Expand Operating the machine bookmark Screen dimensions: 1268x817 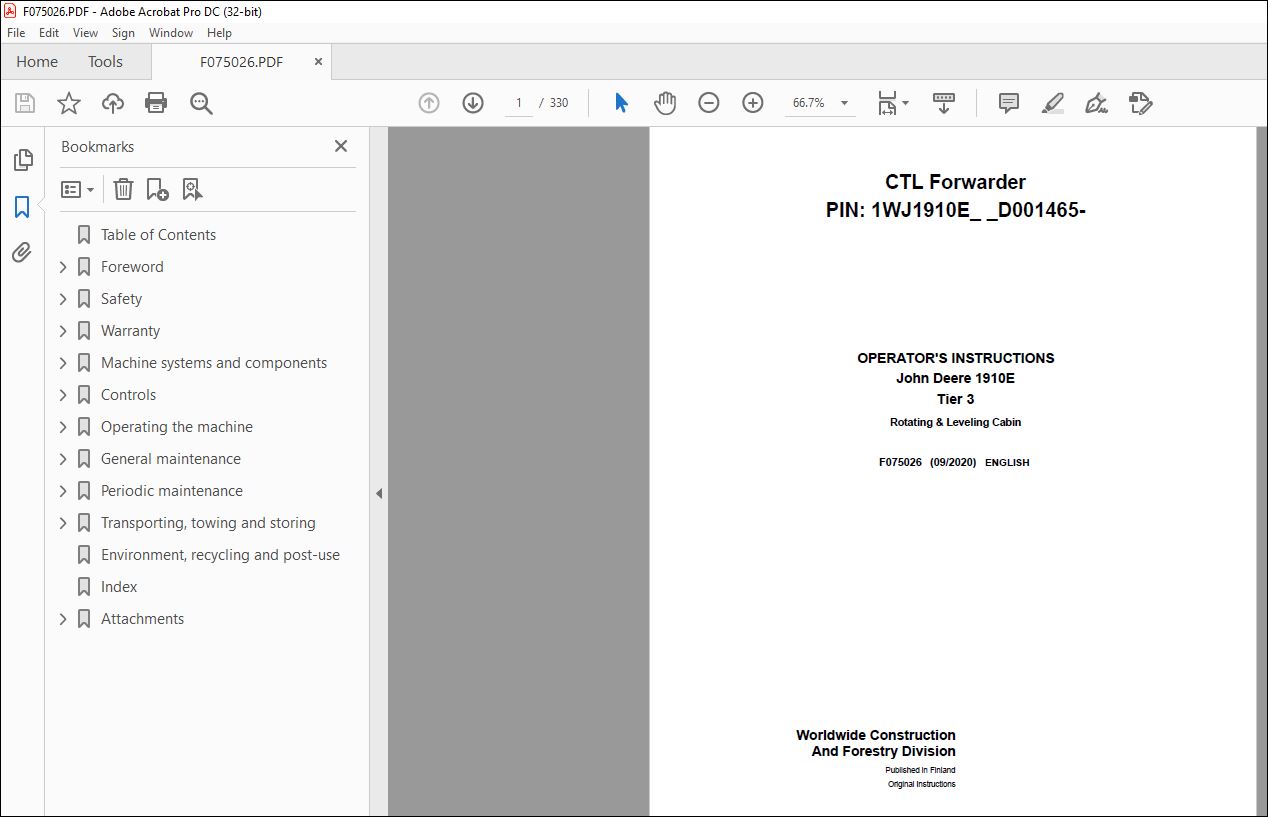click(63, 427)
